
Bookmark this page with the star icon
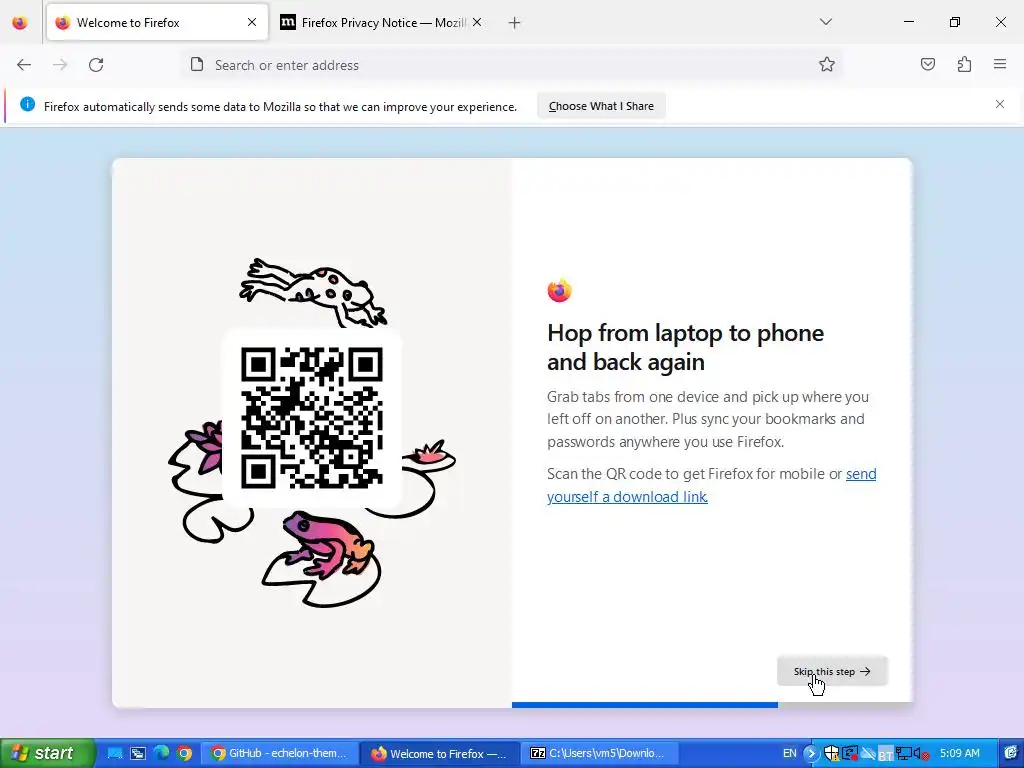coord(827,65)
